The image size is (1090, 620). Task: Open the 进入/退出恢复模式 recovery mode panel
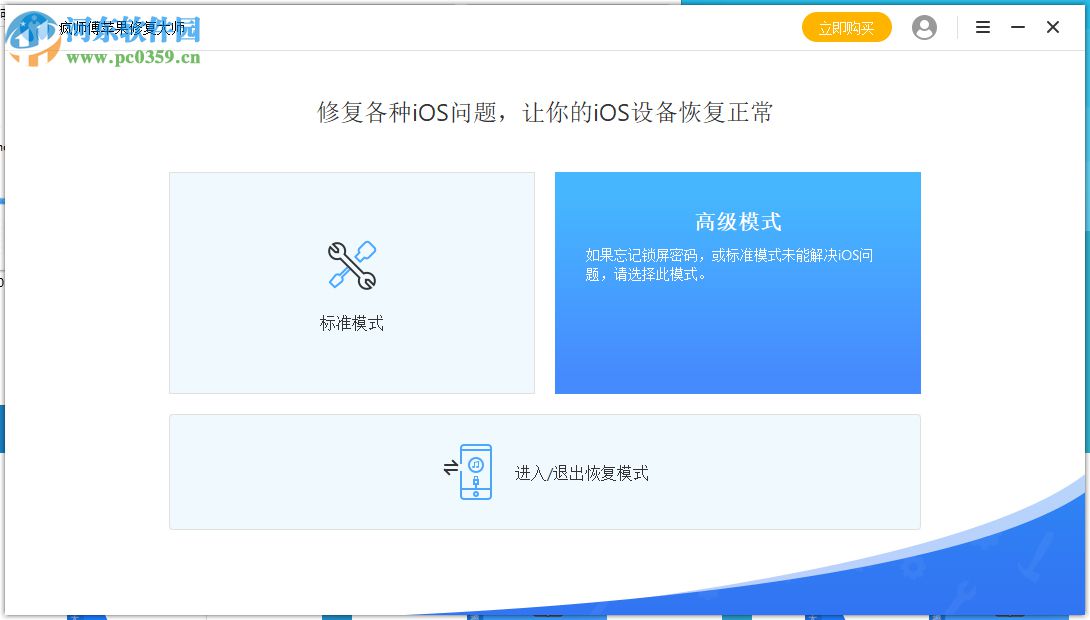tap(545, 471)
